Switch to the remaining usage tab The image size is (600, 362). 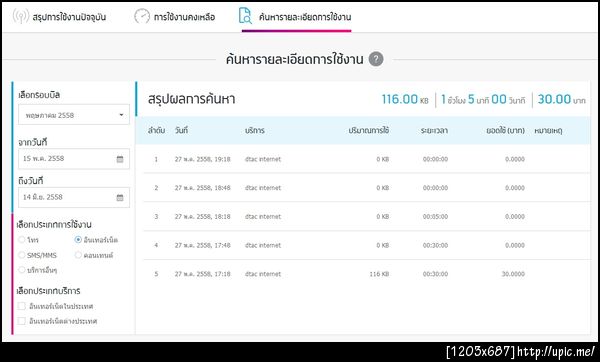coord(175,16)
